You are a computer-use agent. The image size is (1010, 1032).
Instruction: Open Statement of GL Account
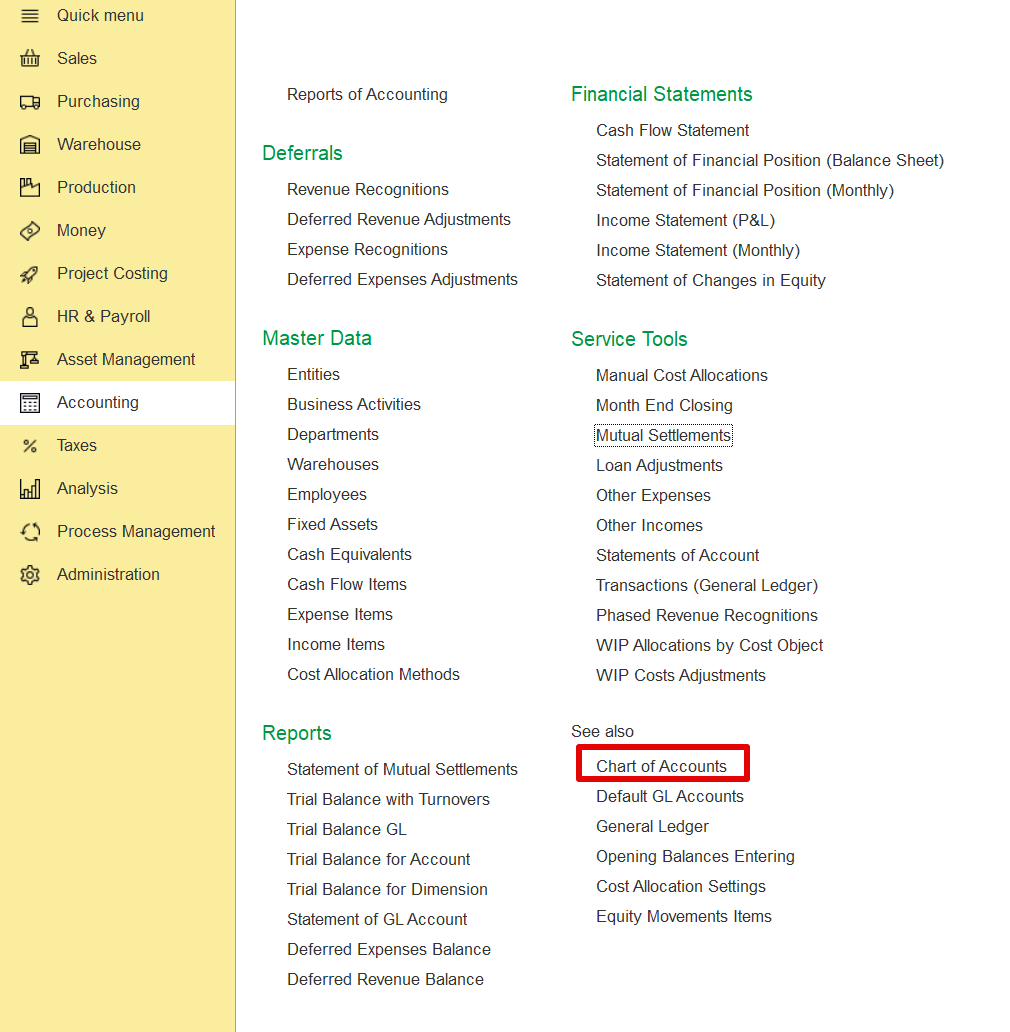(x=377, y=919)
